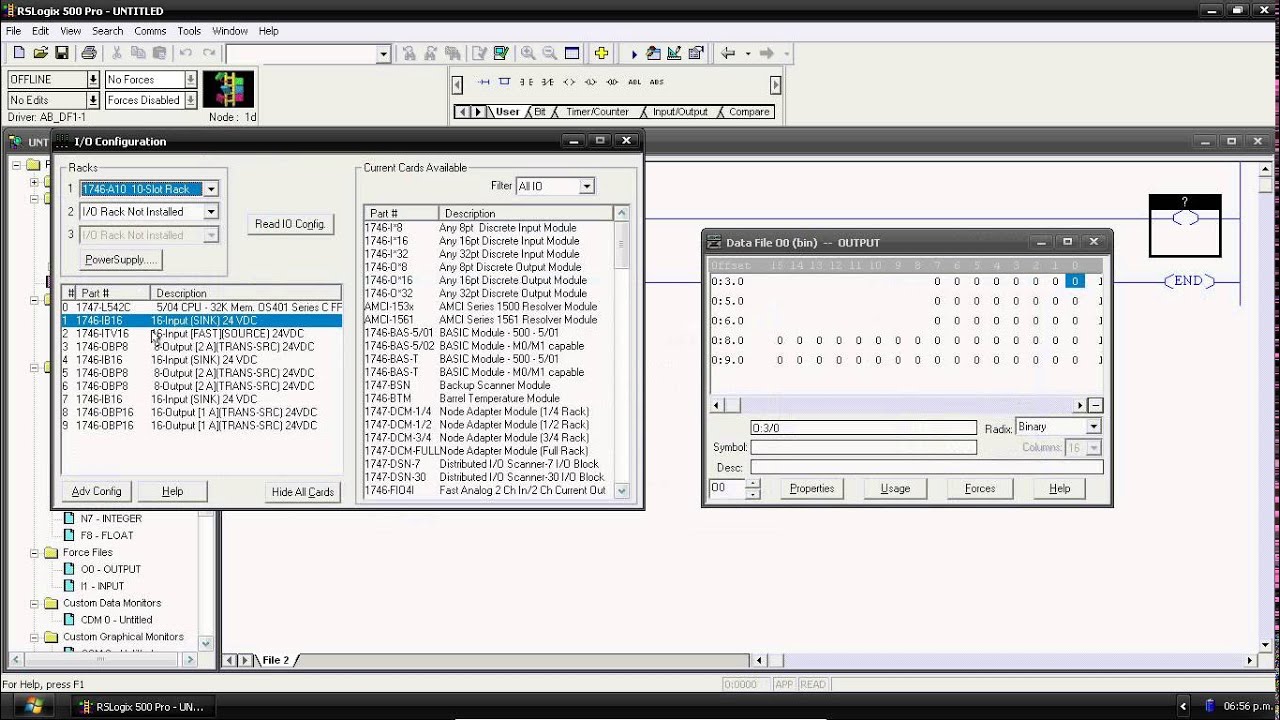This screenshot has height=720, width=1280.
Task: Click the Undo arrow icon
Action: (186, 53)
